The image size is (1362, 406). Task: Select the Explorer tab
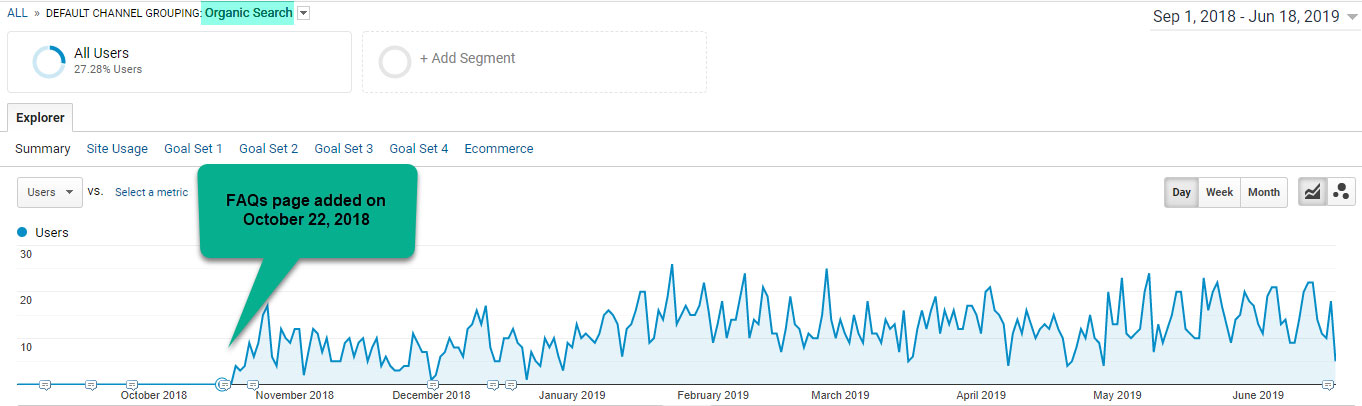[x=40, y=117]
